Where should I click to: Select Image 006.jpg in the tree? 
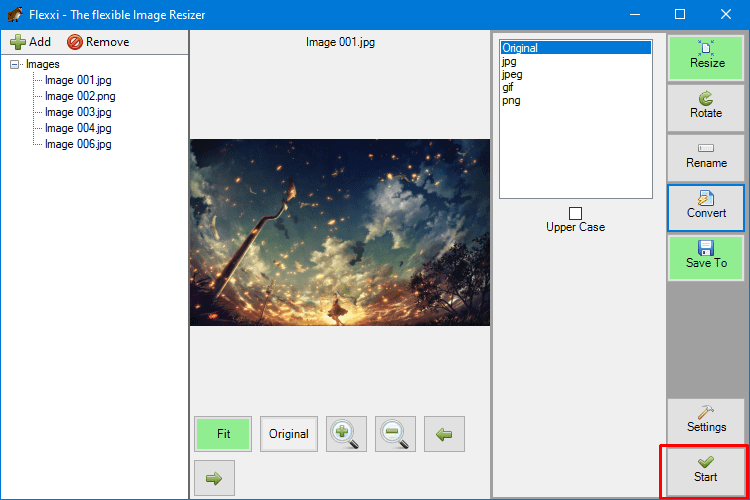pyautogui.click(x=78, y=144)
